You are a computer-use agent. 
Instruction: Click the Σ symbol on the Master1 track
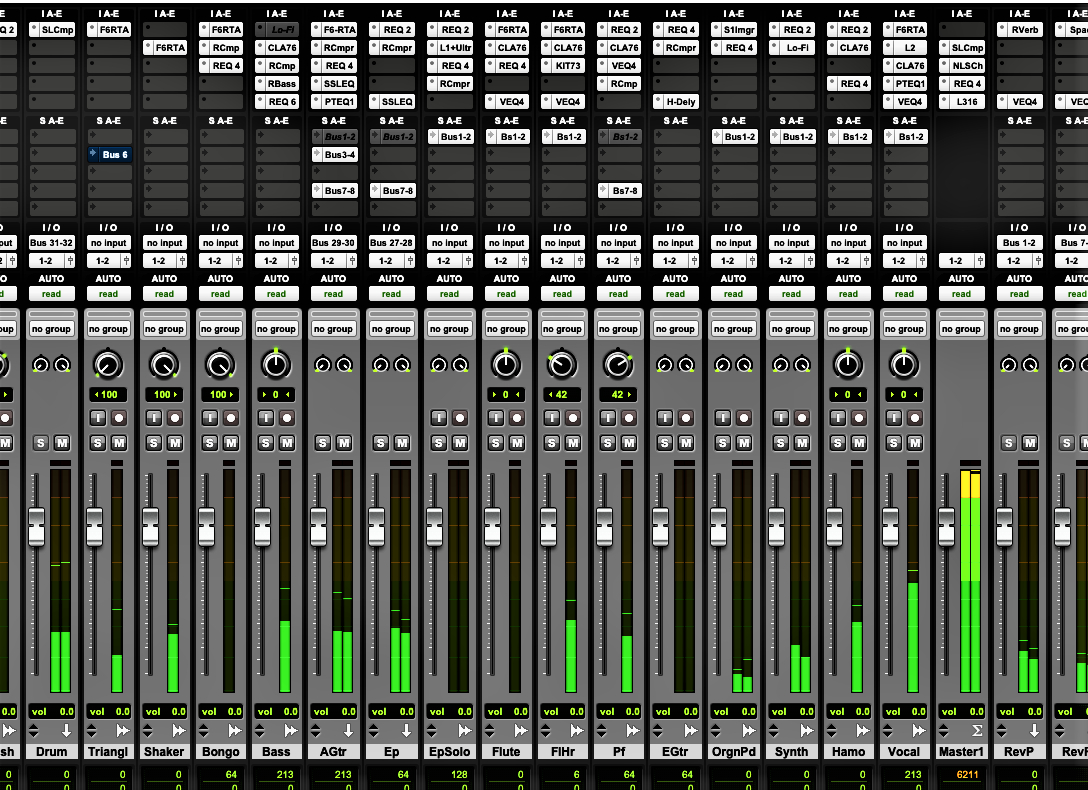977,730
